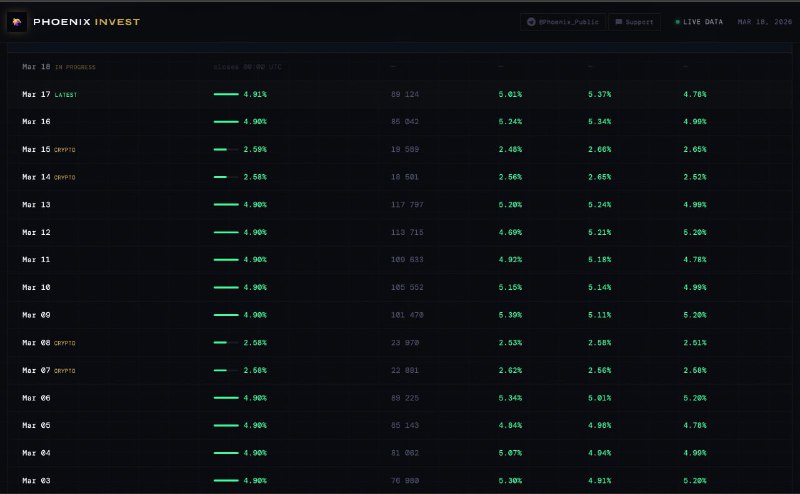Click the 4.94% cell in Mar 04 row
Image resolution: width=800 pixels, height=494 pixels.
pos(599,453)
